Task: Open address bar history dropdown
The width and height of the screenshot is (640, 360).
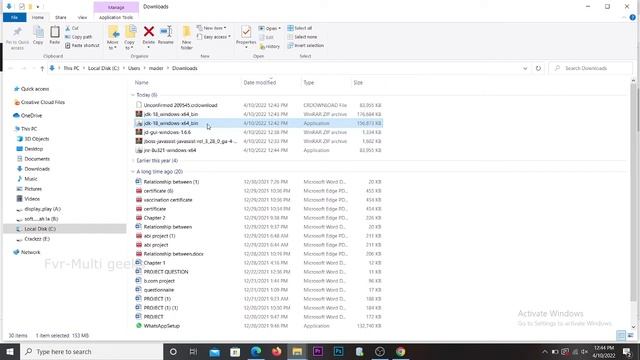Action: [525, 69]
